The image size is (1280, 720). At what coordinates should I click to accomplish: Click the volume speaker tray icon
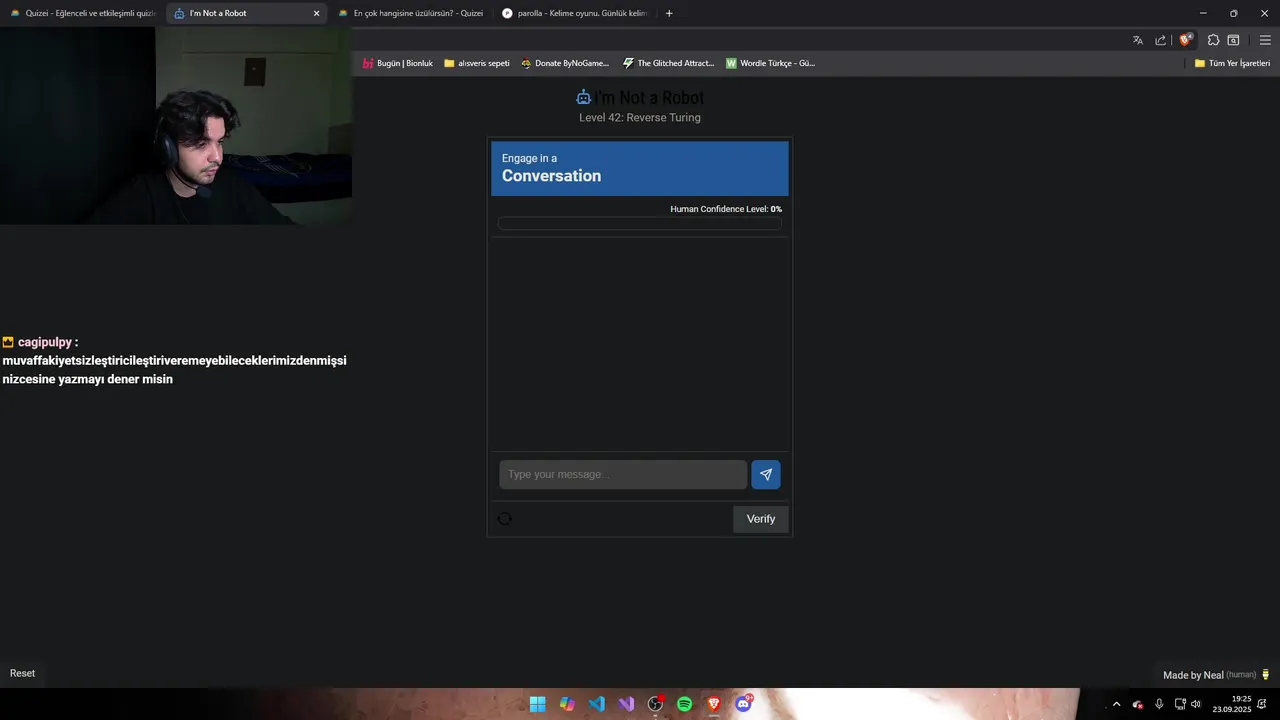pos(1196,704)
